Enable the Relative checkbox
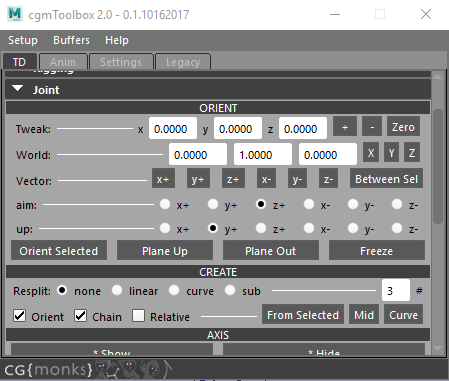The image size is (449, 381). pyautogui.click(x=138, y=315)
